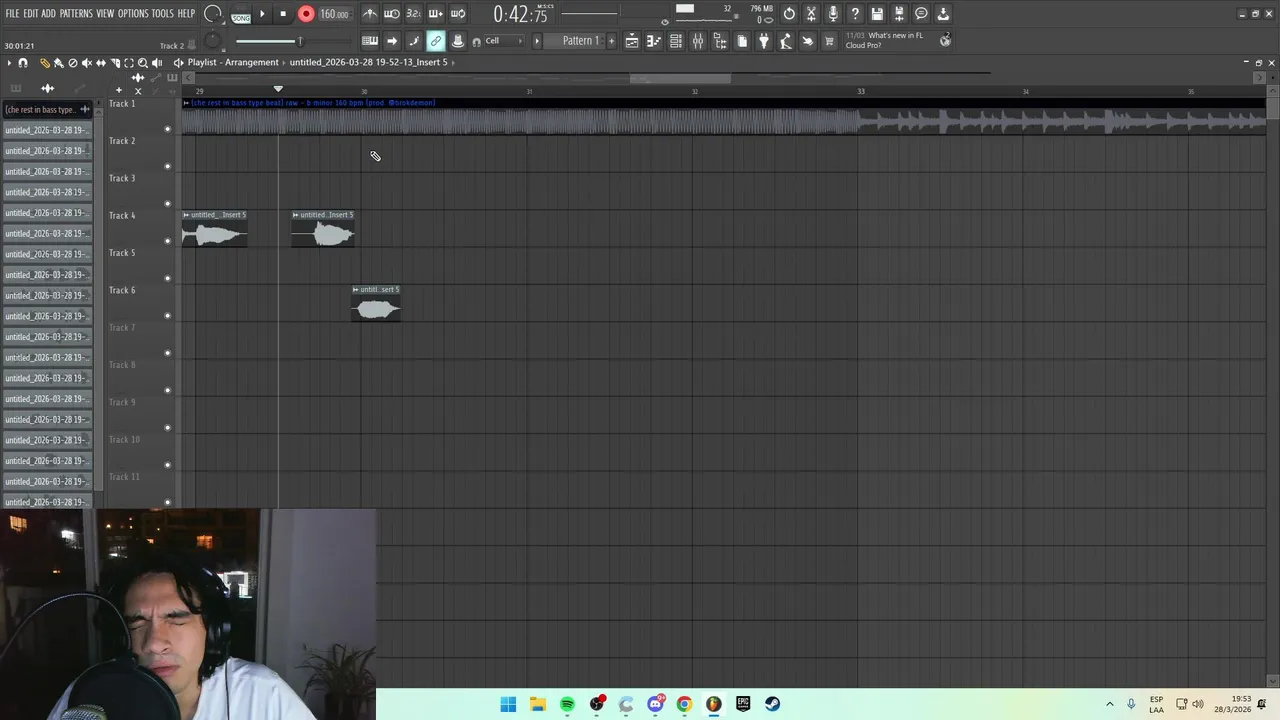Stop playback with the Stop button
1280x720 pixels.
pyautogui.click(x=283, y=14)
